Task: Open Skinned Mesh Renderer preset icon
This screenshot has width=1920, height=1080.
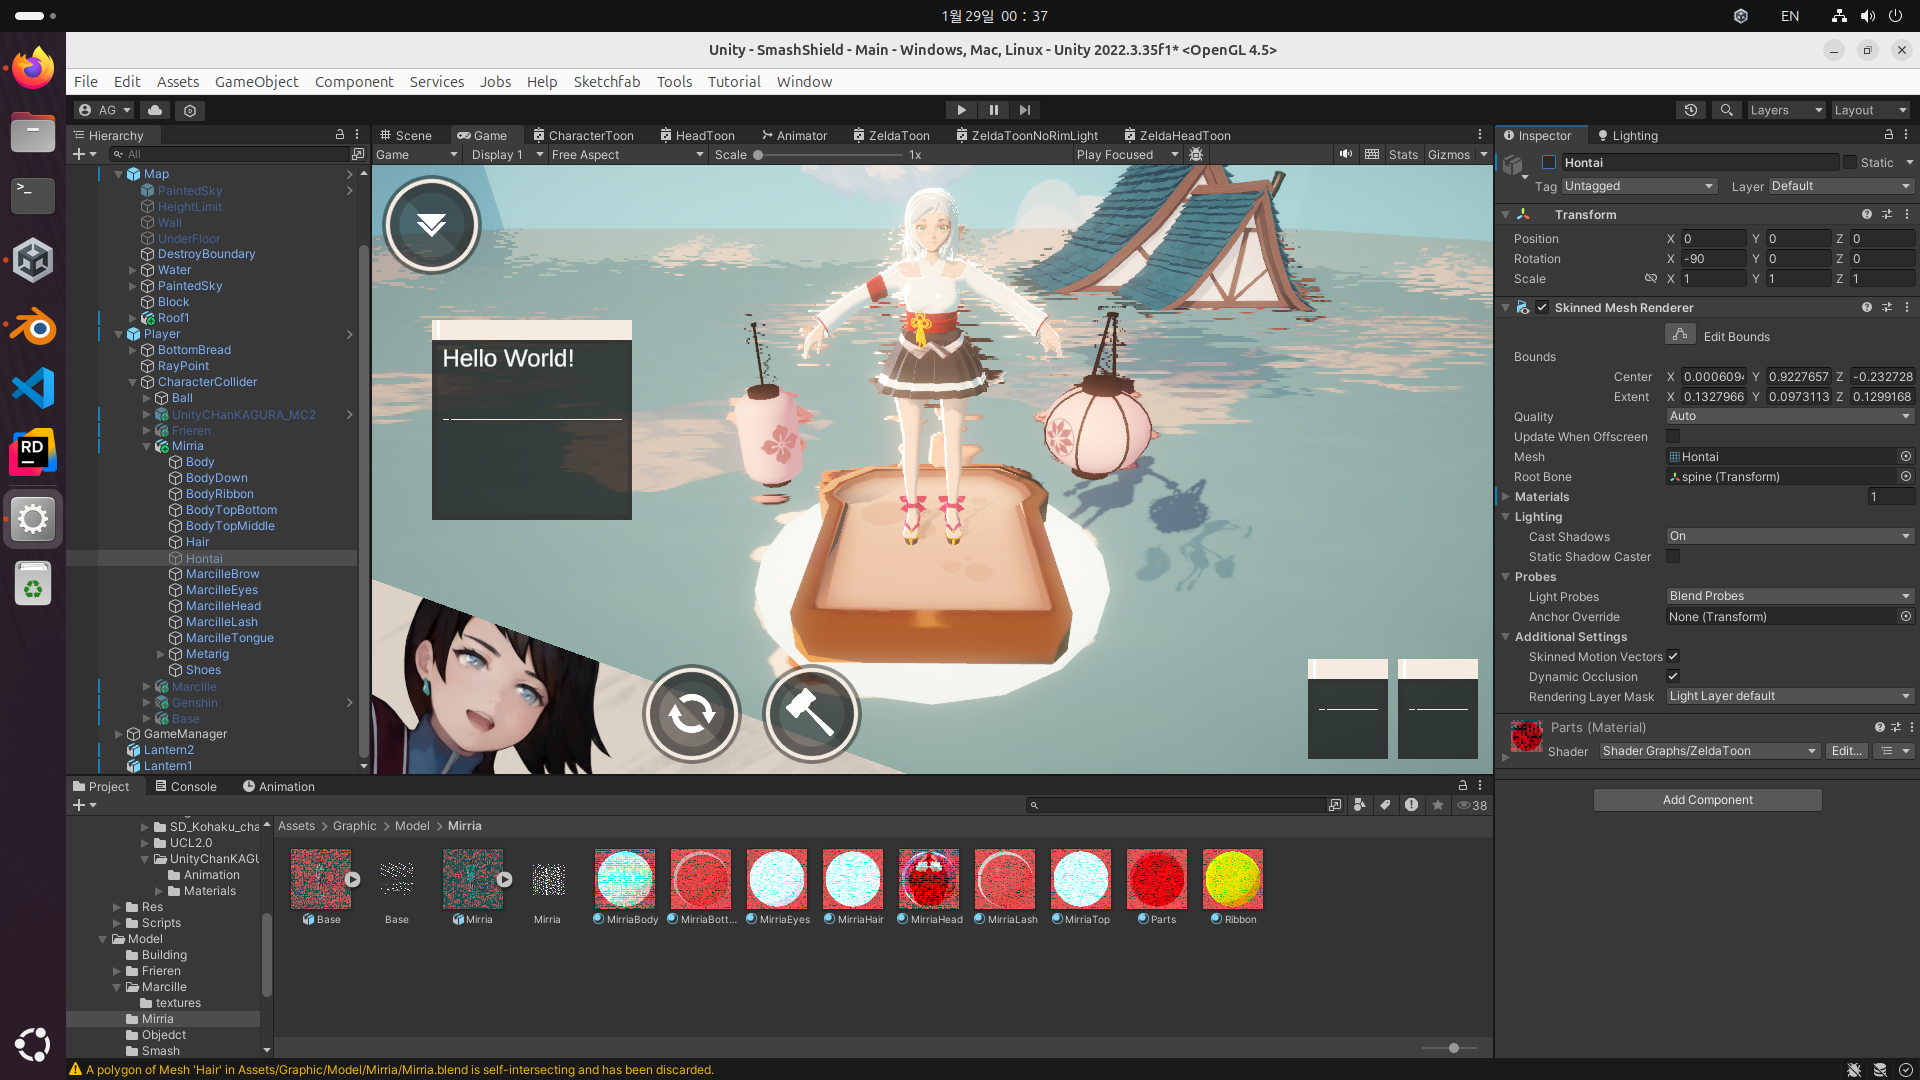Action: 1887,307
